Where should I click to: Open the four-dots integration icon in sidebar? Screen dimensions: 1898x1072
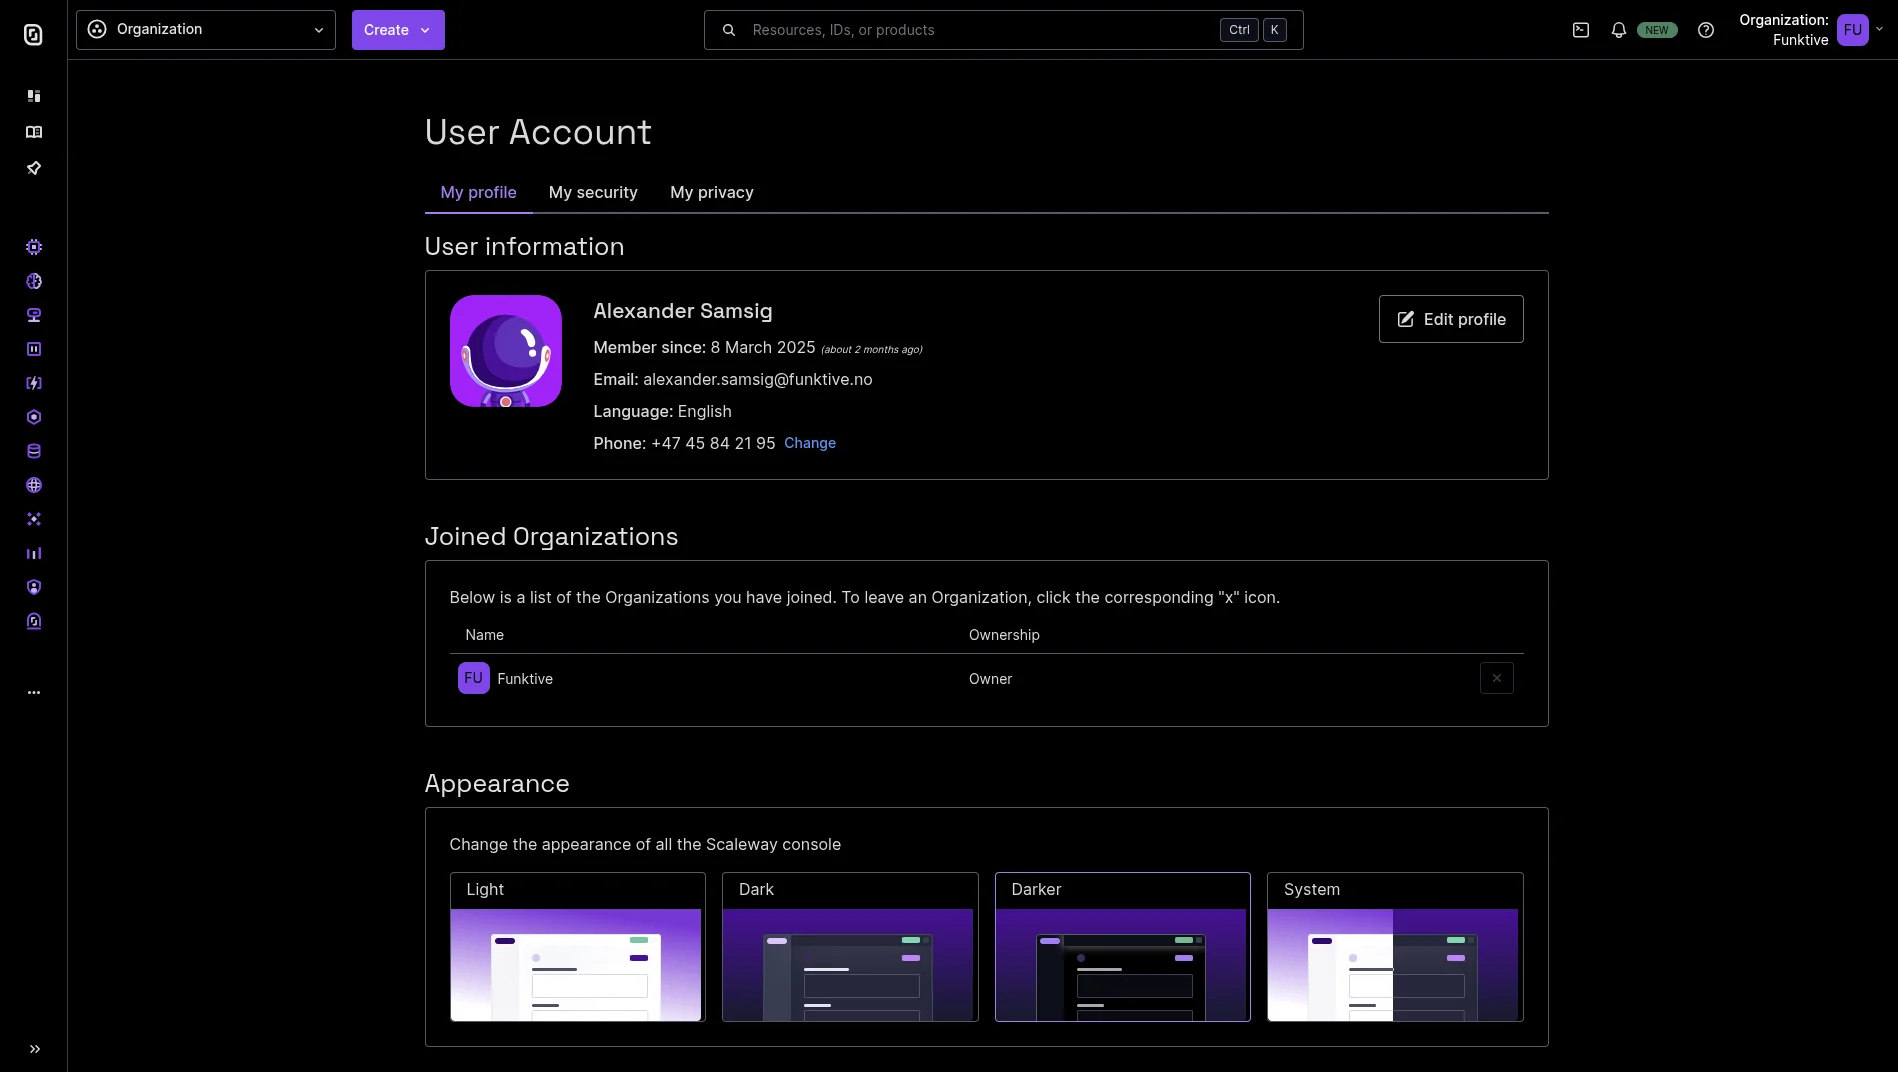[x=34, y=519]
